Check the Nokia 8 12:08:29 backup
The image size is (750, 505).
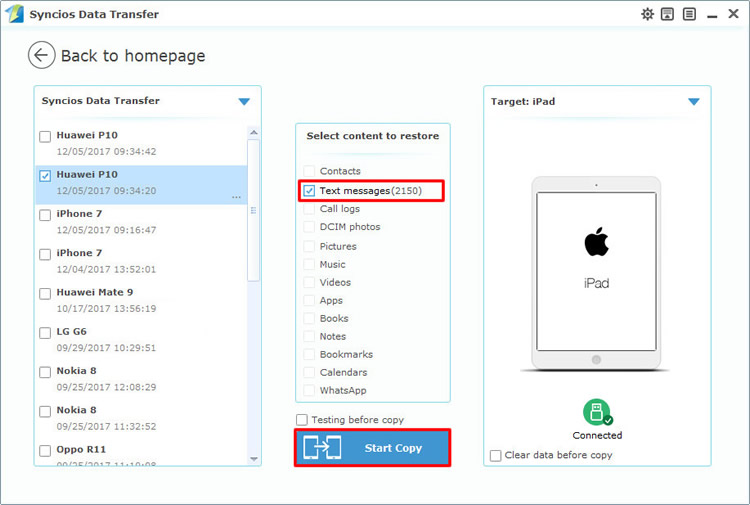click(x=45, y=372)
